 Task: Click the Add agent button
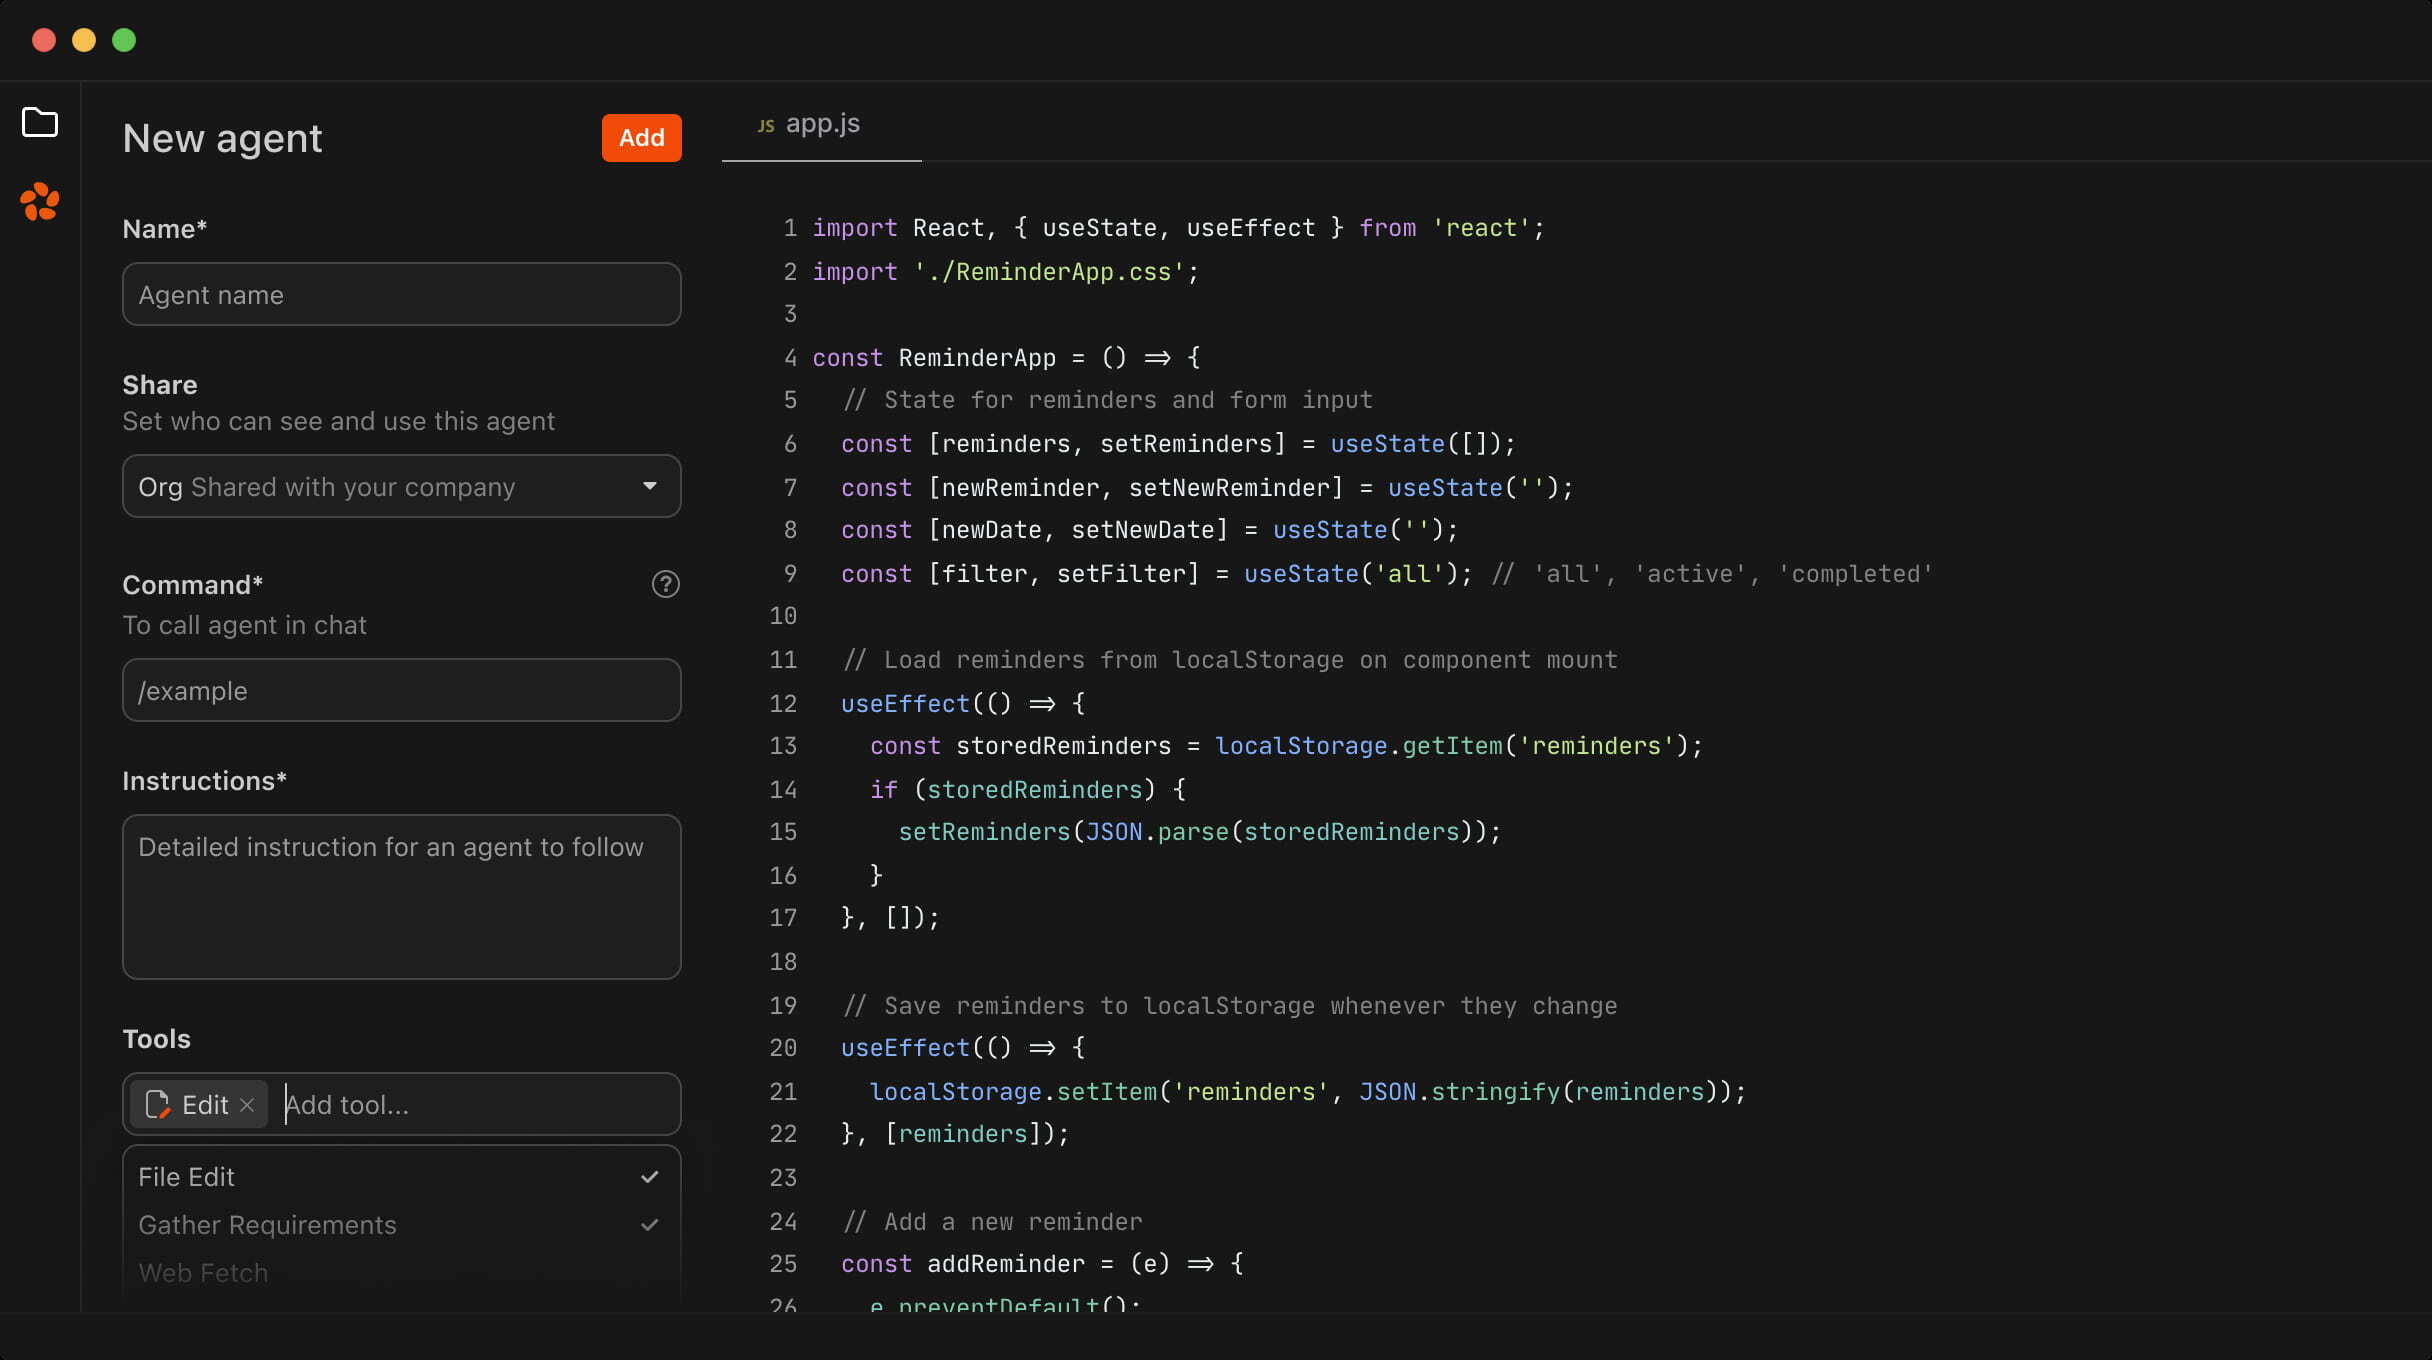[x=641, y=138]
